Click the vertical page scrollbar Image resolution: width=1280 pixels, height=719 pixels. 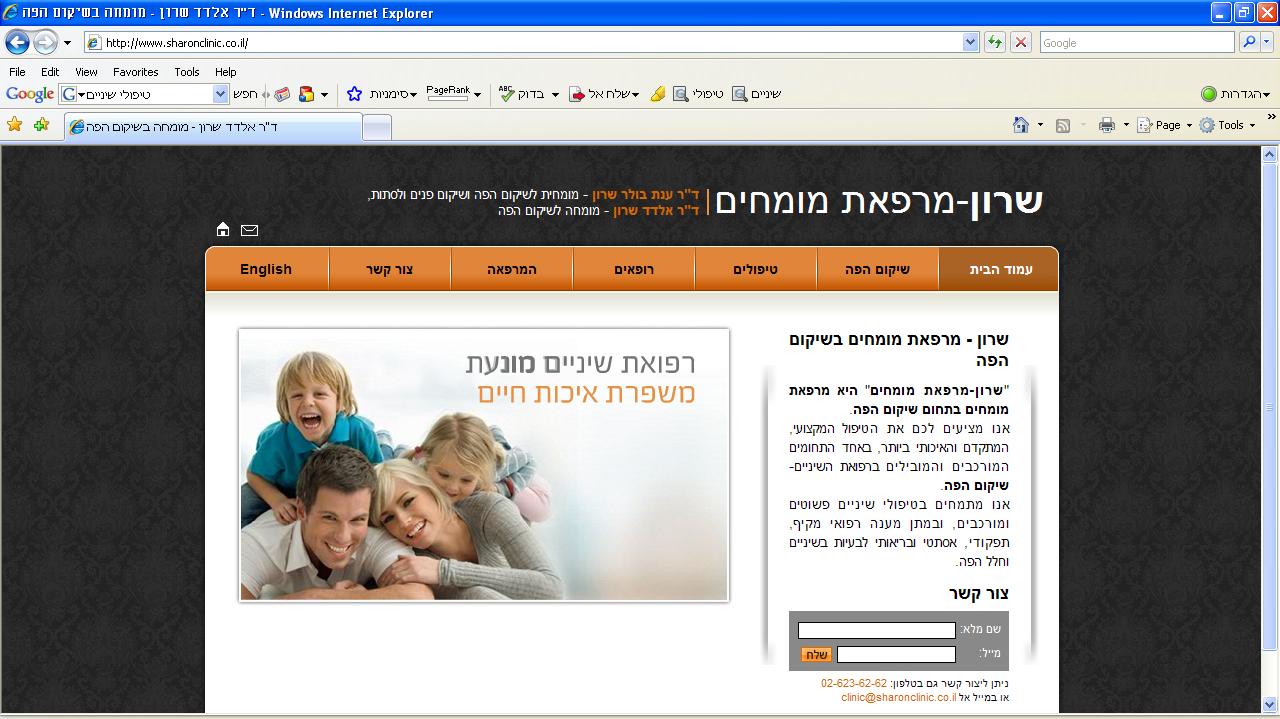1269,400
